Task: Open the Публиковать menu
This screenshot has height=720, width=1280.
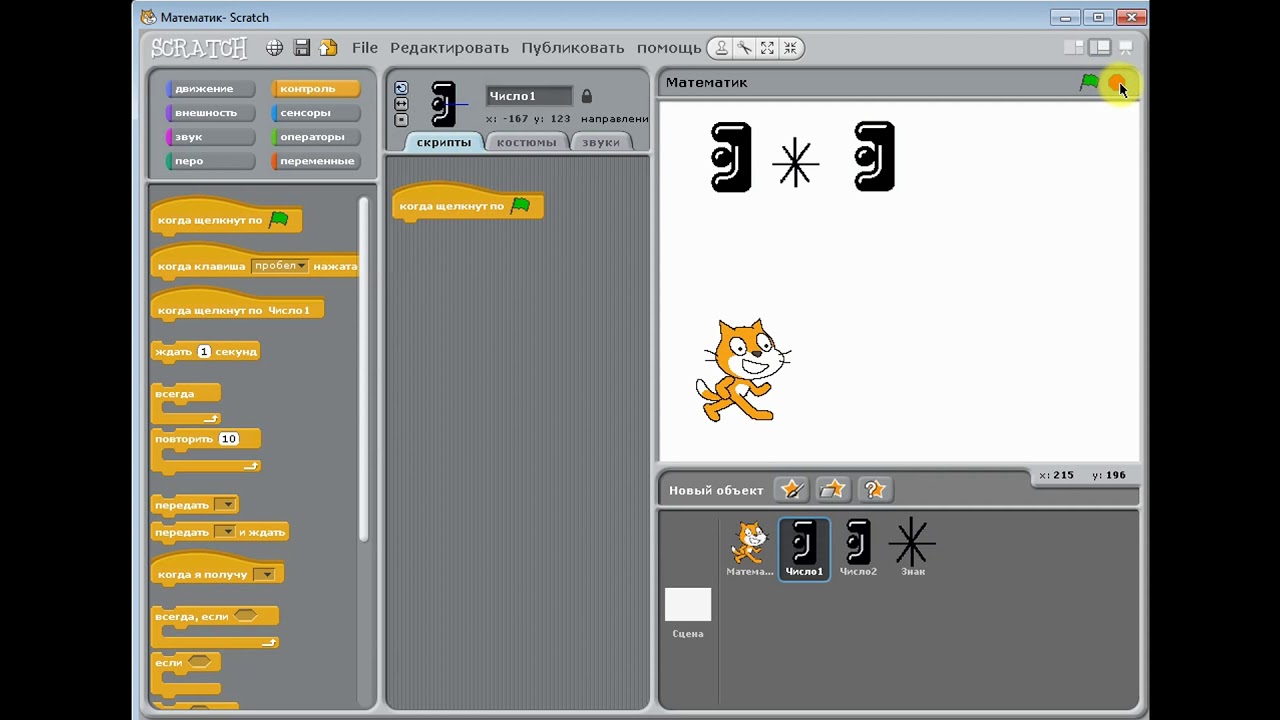Action: [572, 48]
